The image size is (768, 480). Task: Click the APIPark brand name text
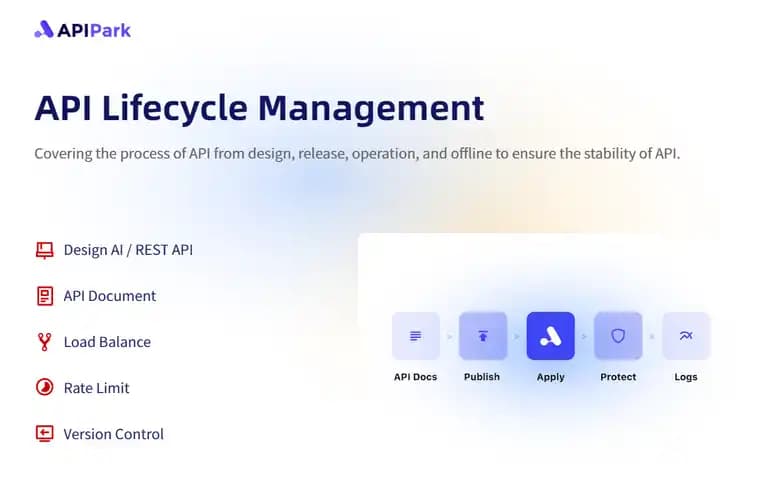point(94,31)
